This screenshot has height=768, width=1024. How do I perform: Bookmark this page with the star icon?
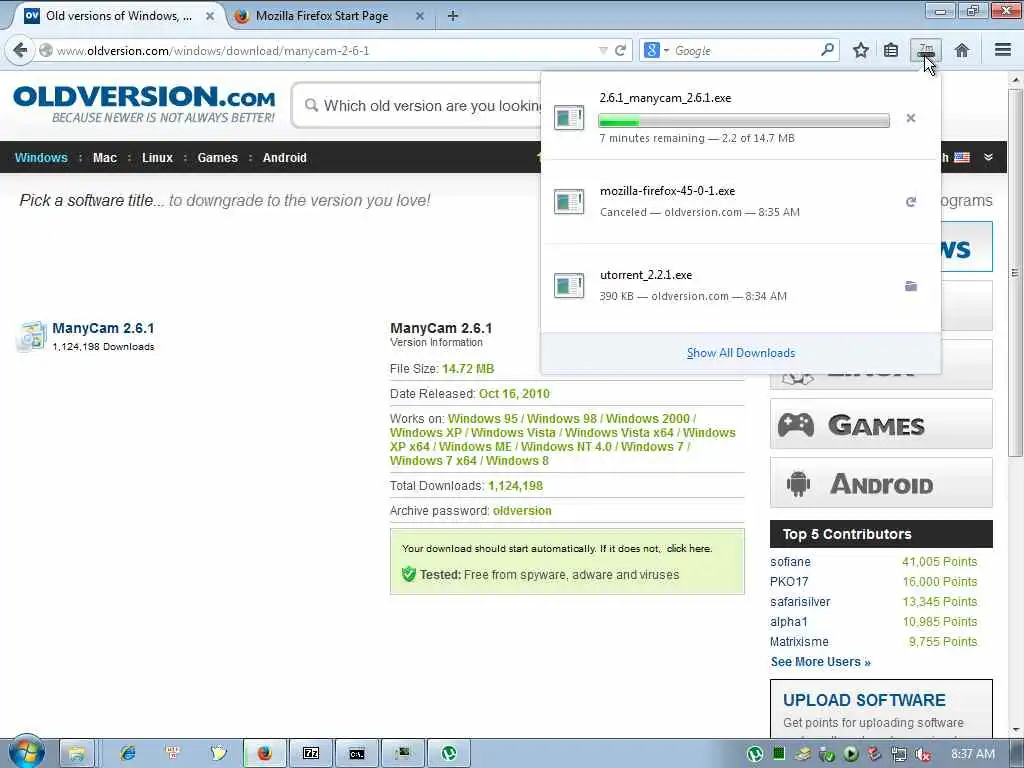coord(861,50)
